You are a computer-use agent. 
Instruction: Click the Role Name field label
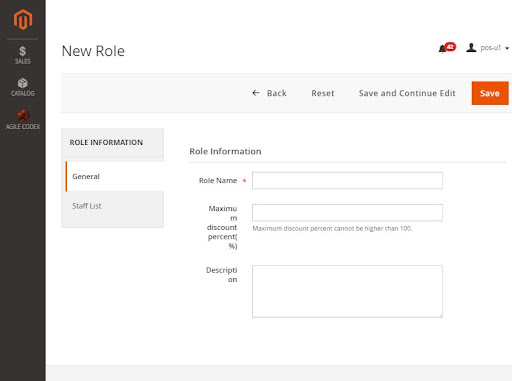[x=218, y=180]
